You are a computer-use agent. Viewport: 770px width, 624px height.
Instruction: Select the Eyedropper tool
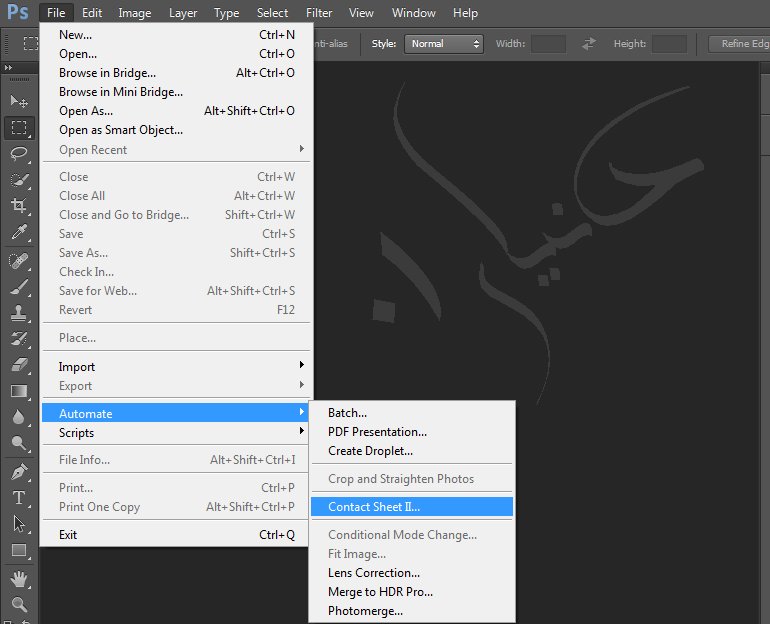tap(19, 231)
